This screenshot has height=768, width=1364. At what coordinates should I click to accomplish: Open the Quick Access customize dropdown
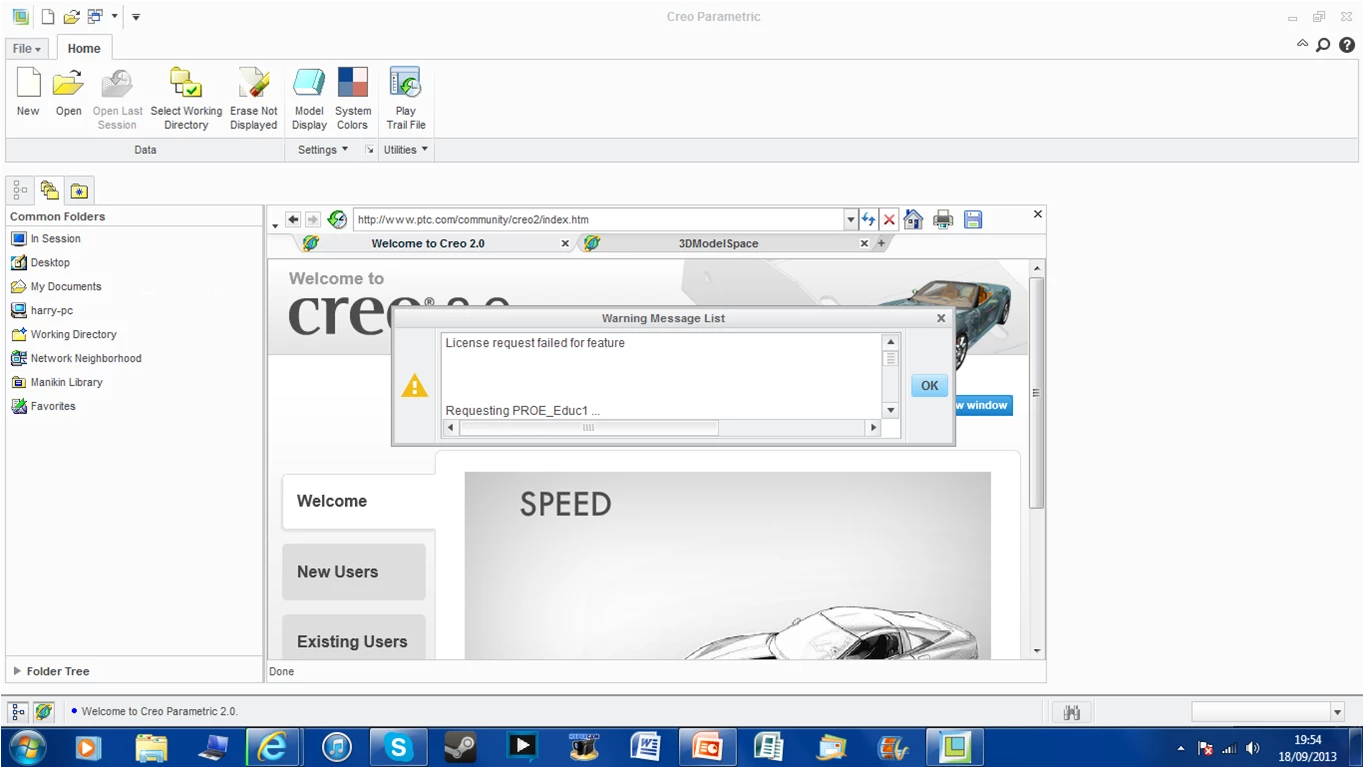136,17
